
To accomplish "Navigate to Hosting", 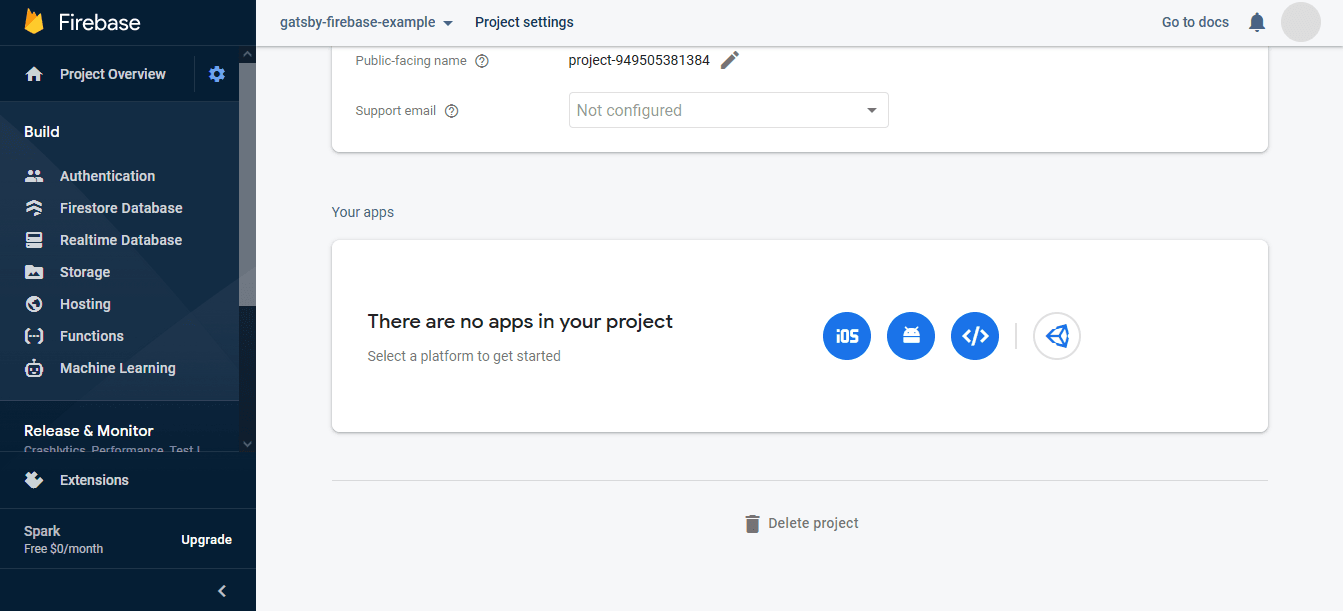I will 85,304.
